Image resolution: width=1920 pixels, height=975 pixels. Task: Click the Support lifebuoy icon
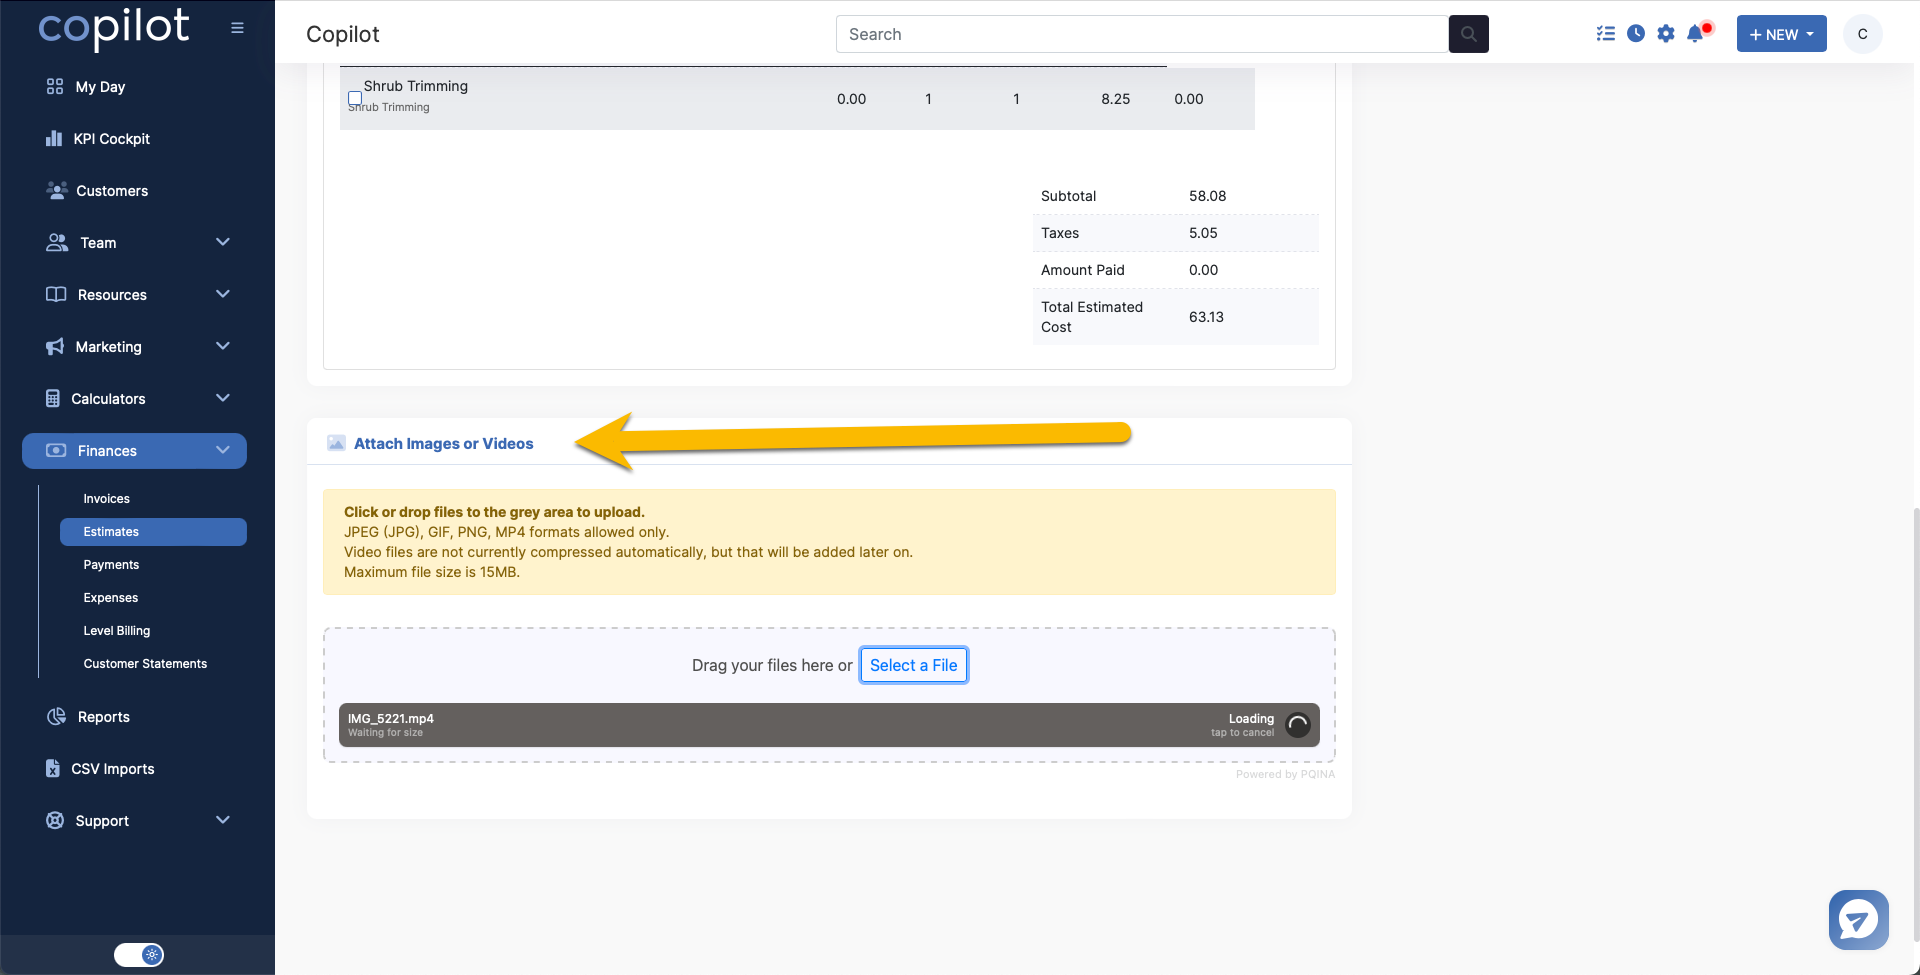coord(55,820)
